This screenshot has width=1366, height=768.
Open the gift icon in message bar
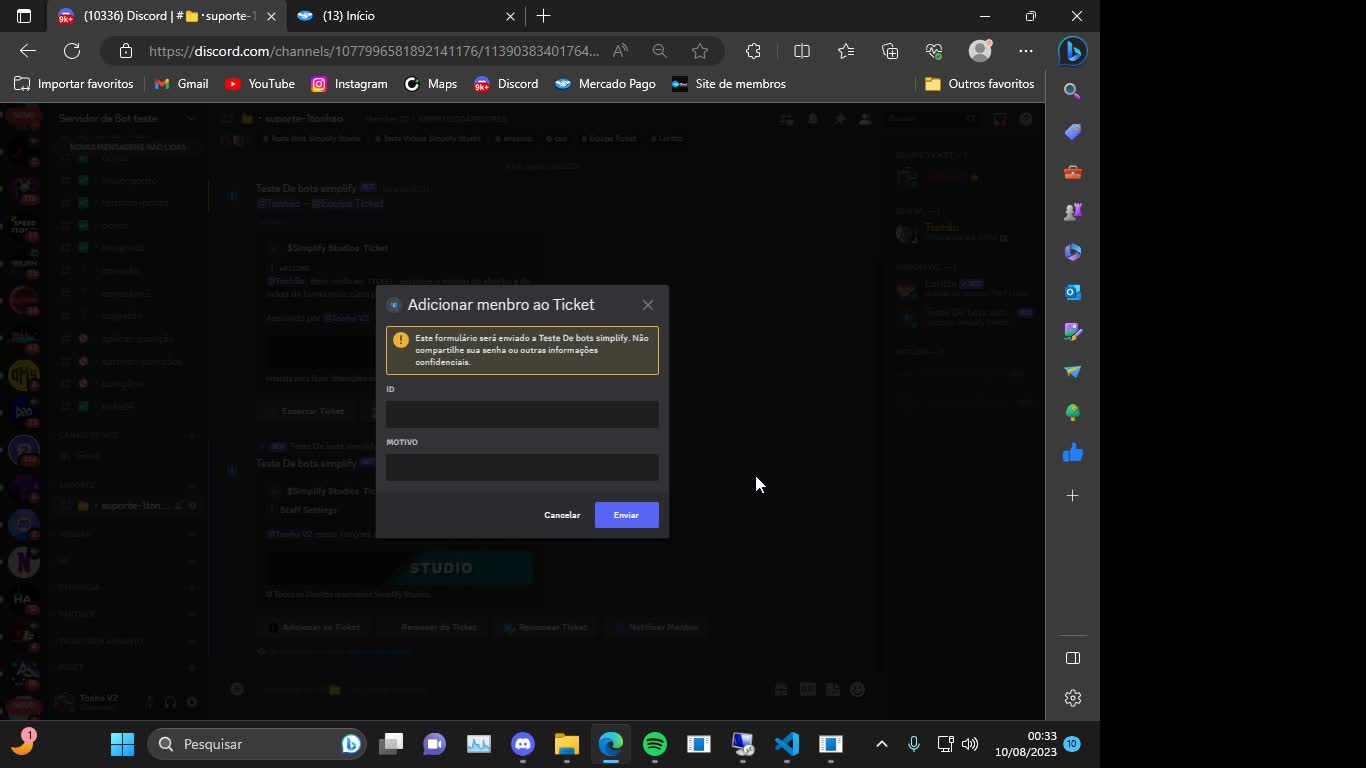coord(780,689)
